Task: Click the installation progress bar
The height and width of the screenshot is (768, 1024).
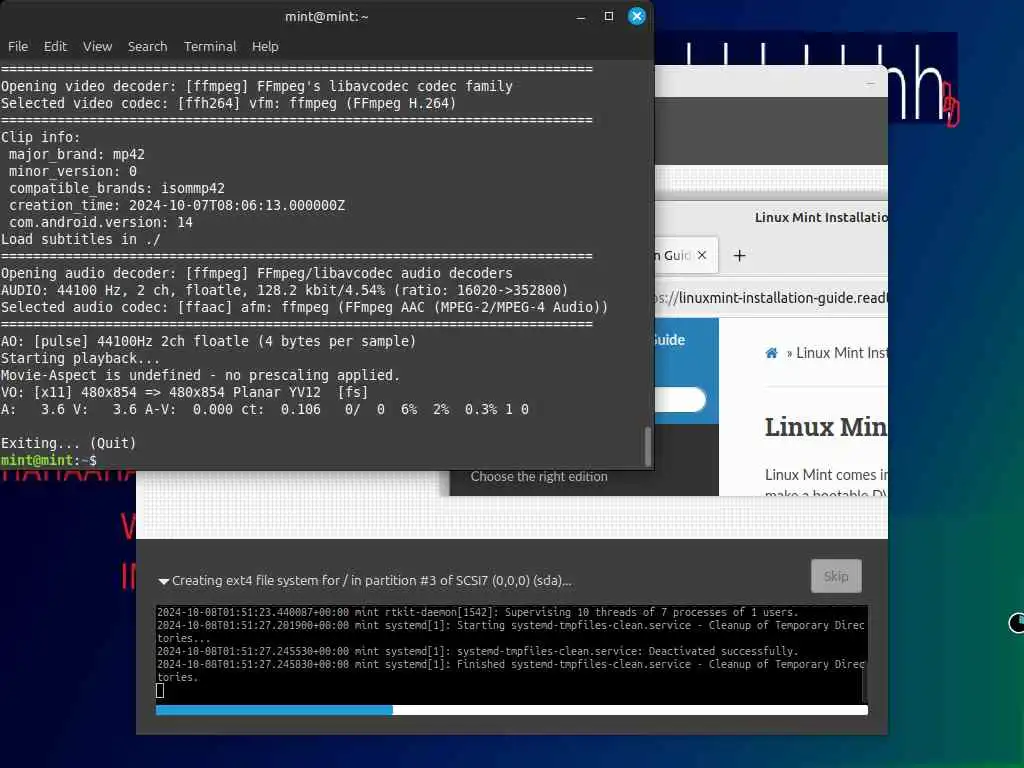Action: [511, 711]
